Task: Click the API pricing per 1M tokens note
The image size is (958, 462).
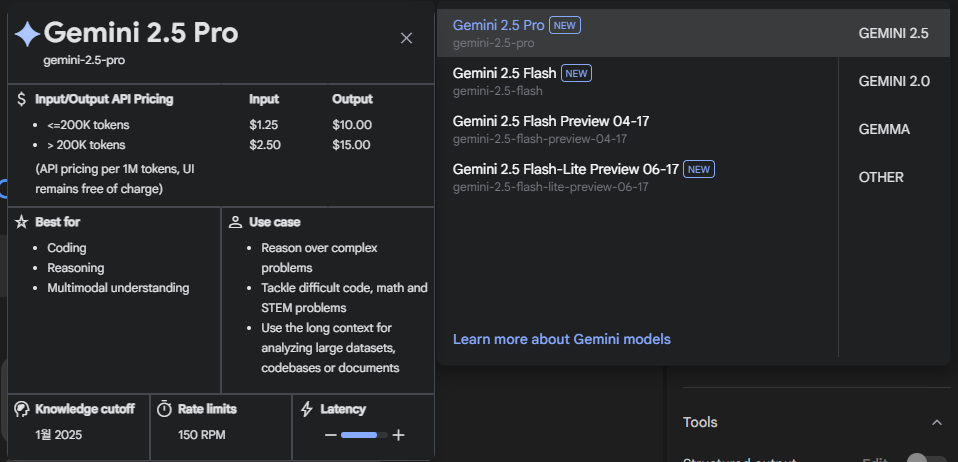Action: tap(115, 179)
